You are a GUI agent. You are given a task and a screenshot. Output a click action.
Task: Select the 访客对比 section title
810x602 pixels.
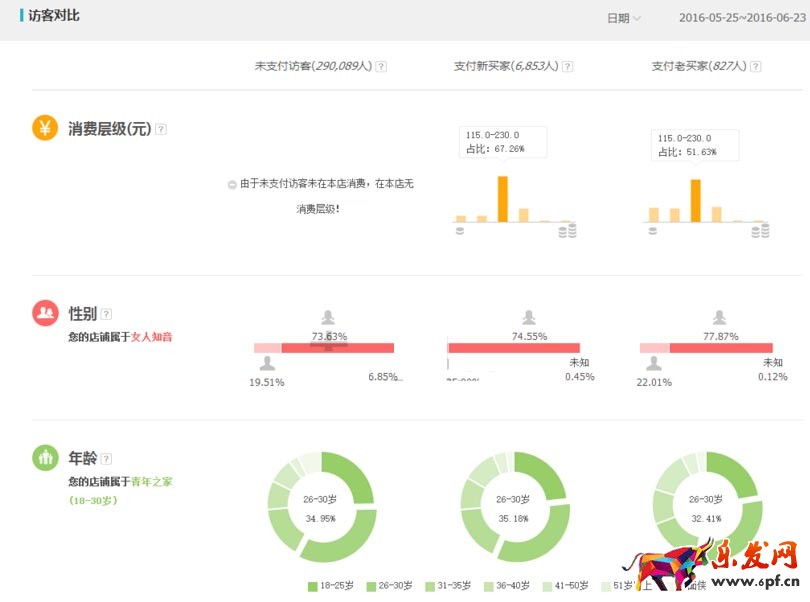(55, 17)
